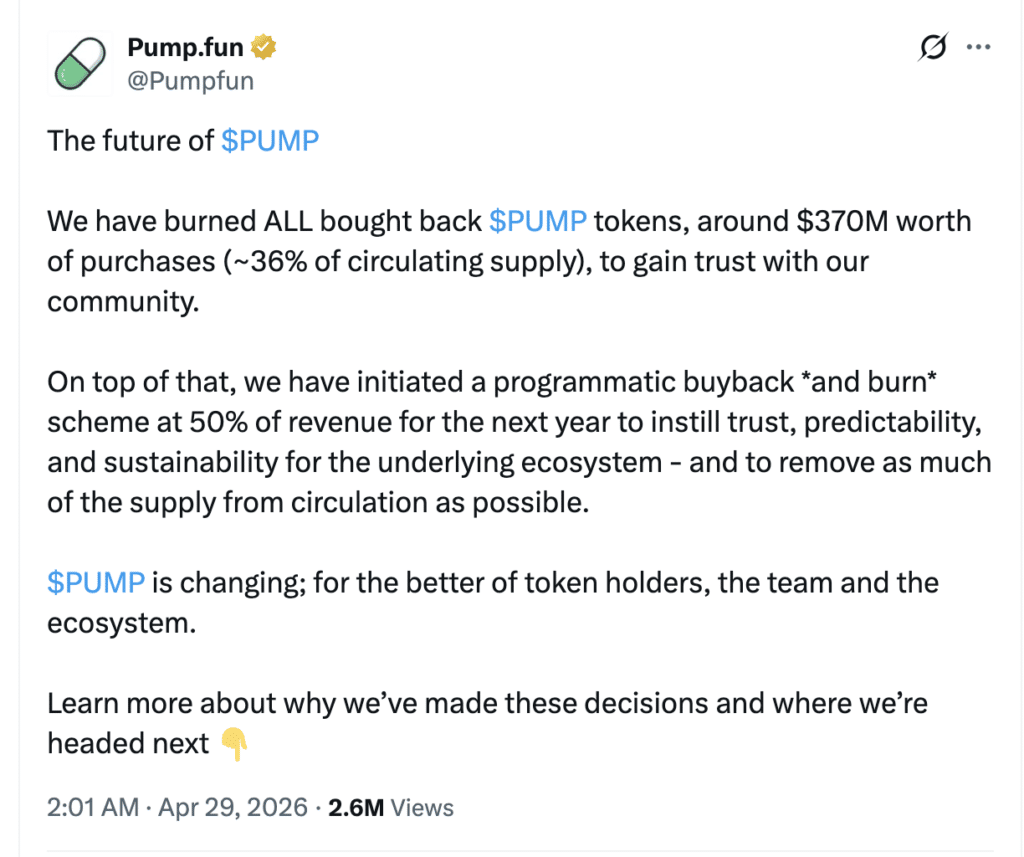
Task: Click $PUMP in the 'is changing' paragraph
Action: 96,582
